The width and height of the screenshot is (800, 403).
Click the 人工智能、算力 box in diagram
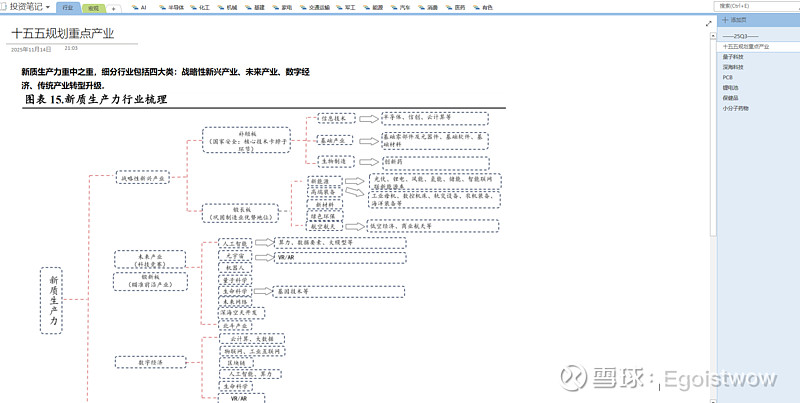250,374
